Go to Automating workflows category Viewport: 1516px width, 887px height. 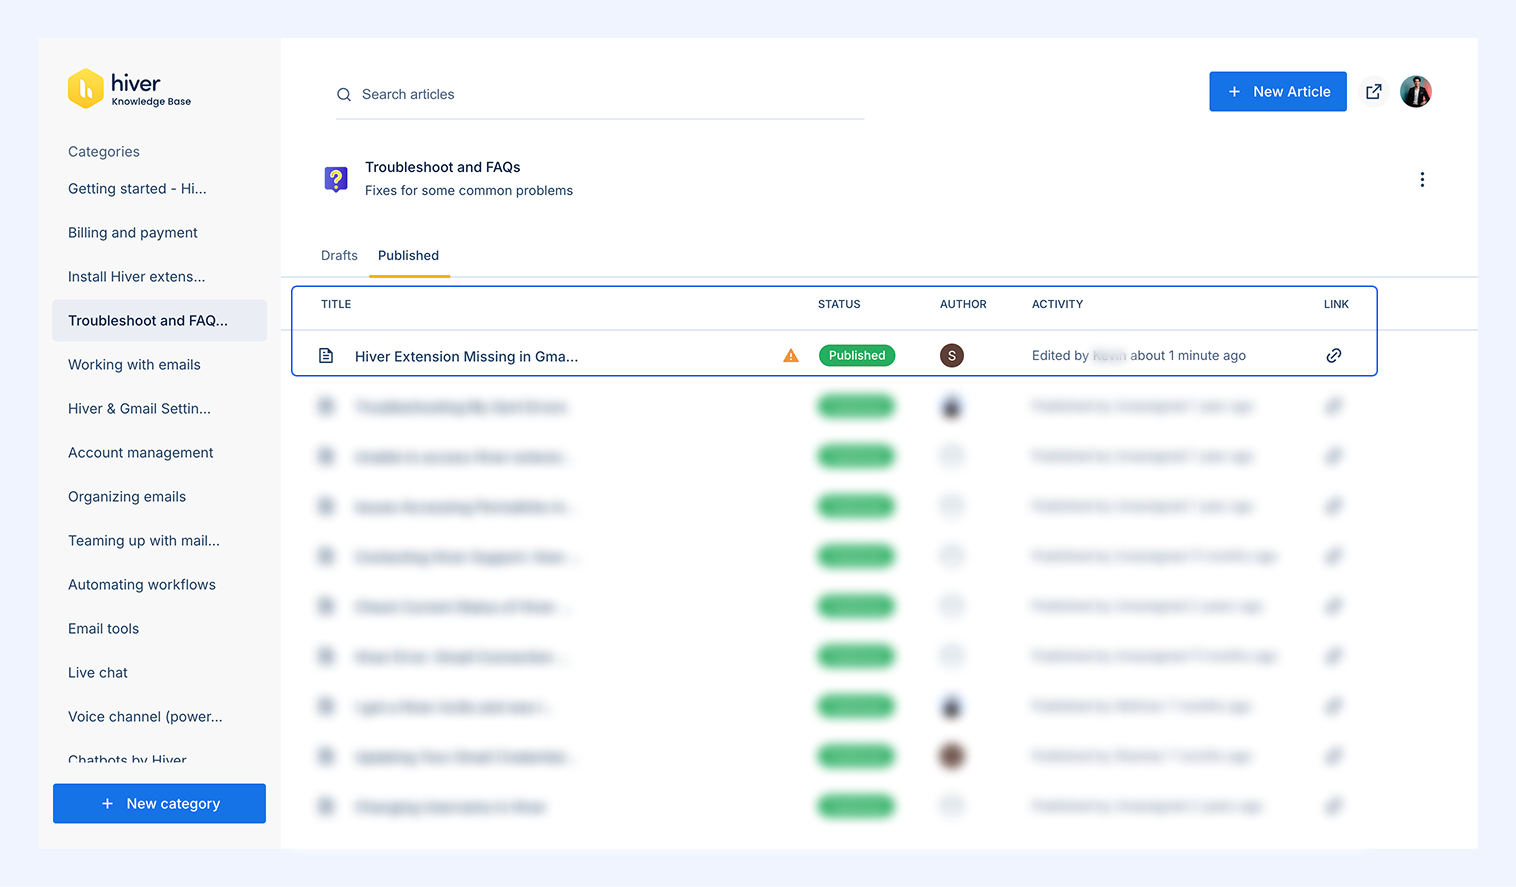[x=142, y=585]
